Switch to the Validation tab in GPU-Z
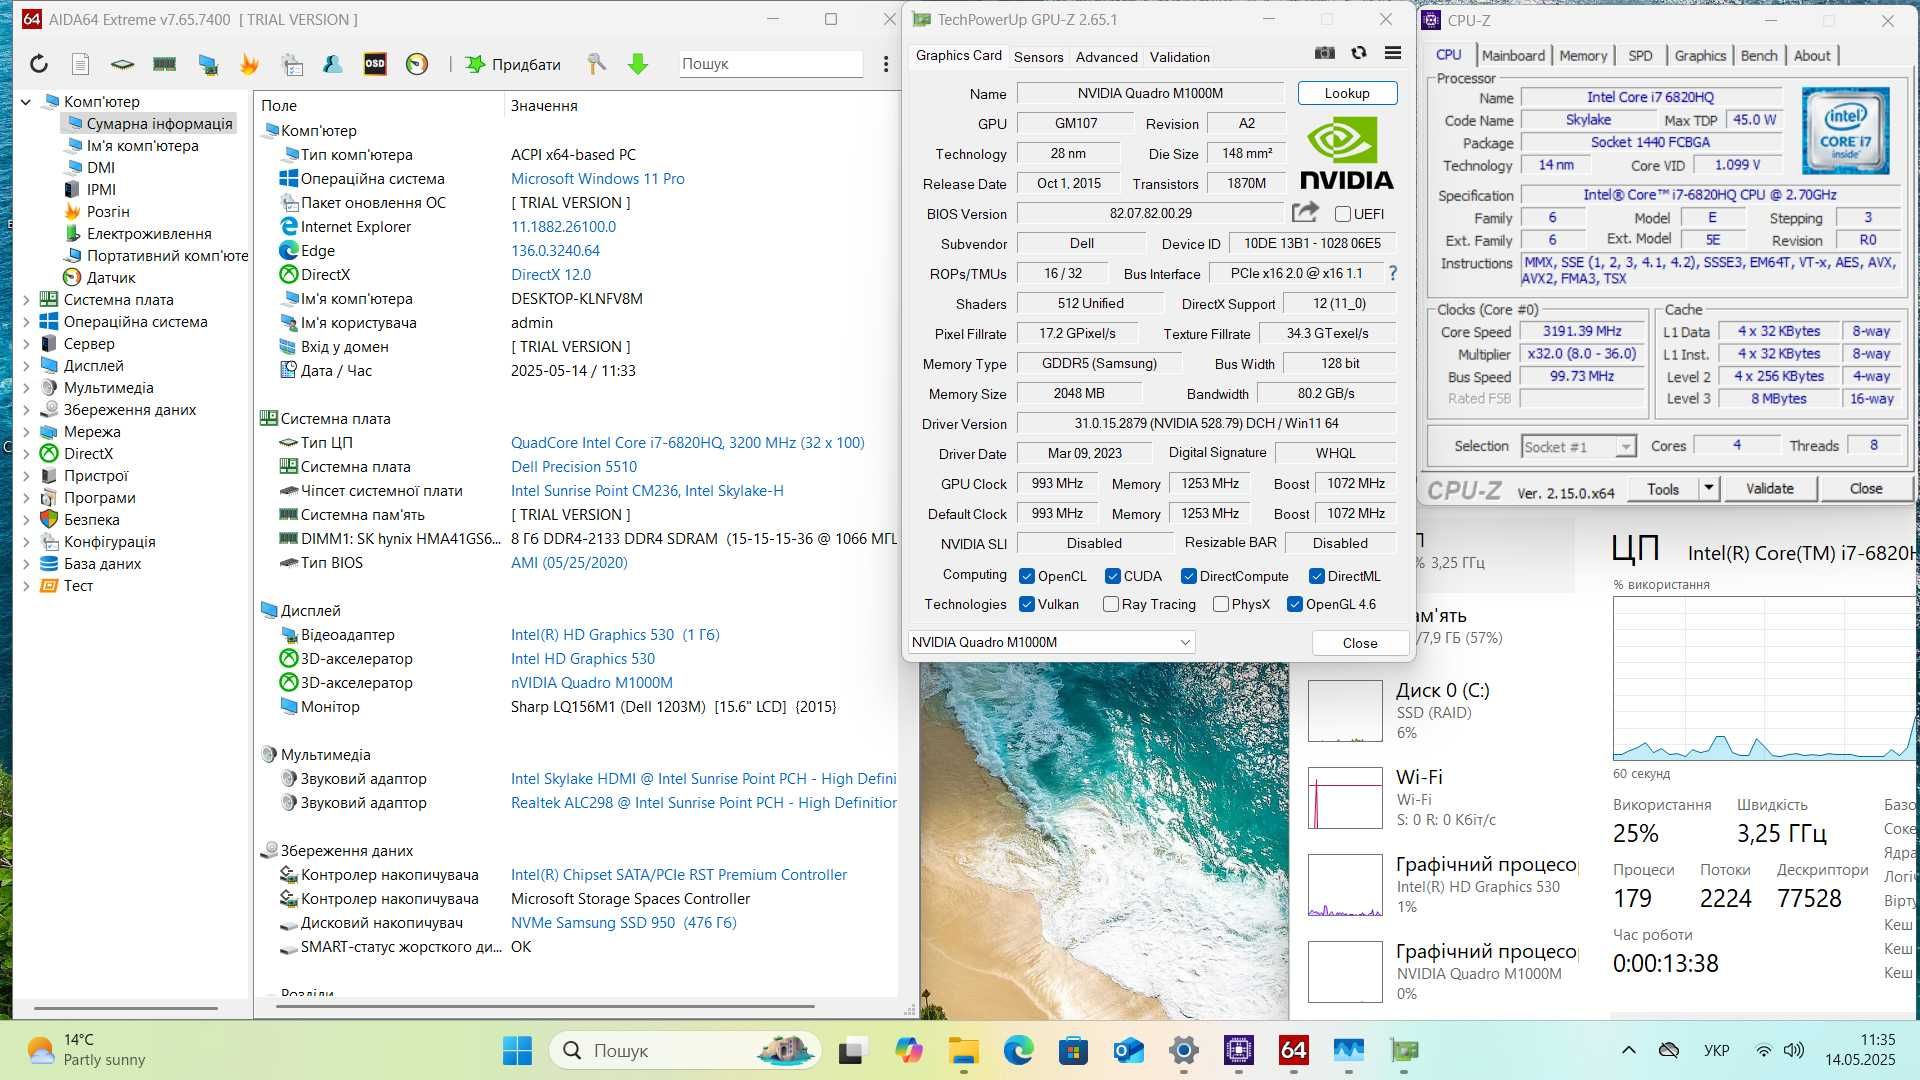Viewport: 1920px width, 1080px height. pos(1179,57)
